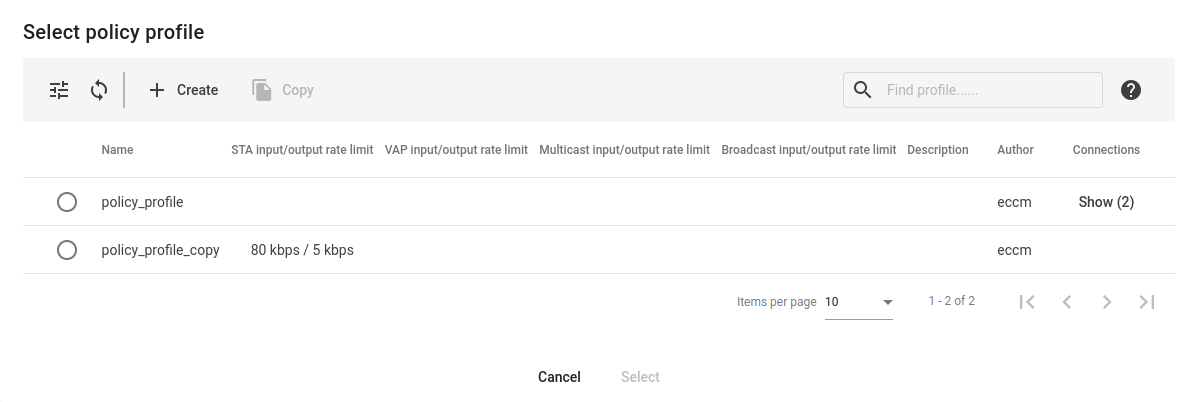The image size is (1197, 402).
Task: Show connections for policy_profile
Action: point(1106,202)
